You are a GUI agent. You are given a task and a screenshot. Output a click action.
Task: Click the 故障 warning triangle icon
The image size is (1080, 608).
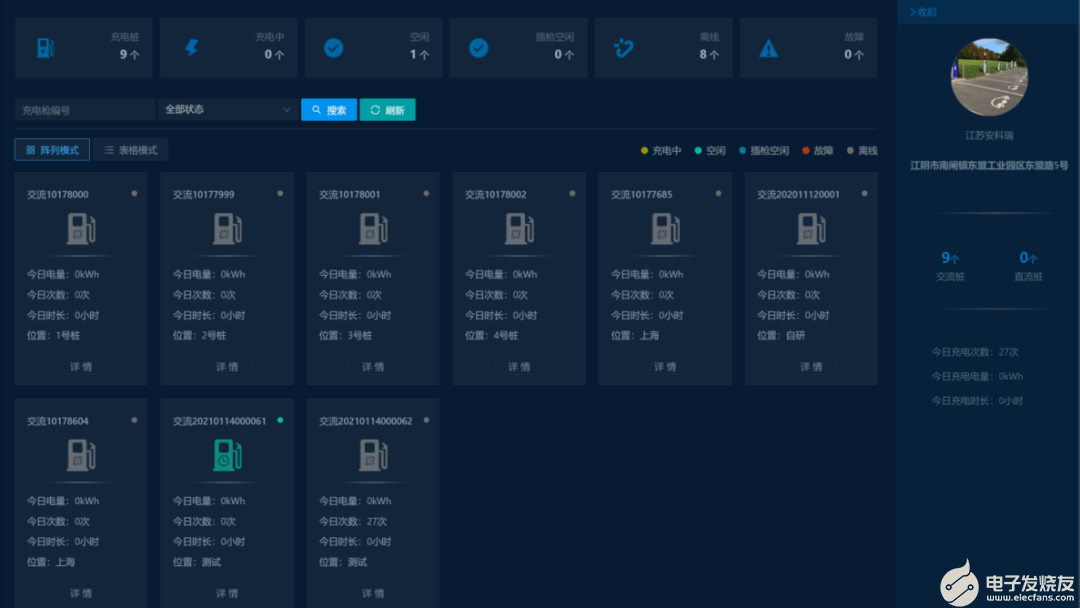point(768,47)
